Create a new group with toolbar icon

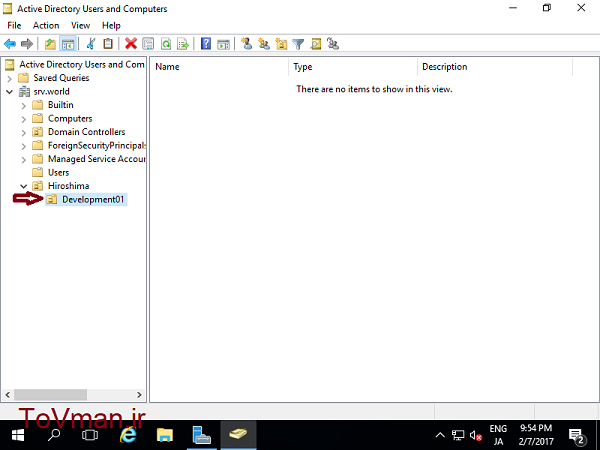[x=264, y=44]
